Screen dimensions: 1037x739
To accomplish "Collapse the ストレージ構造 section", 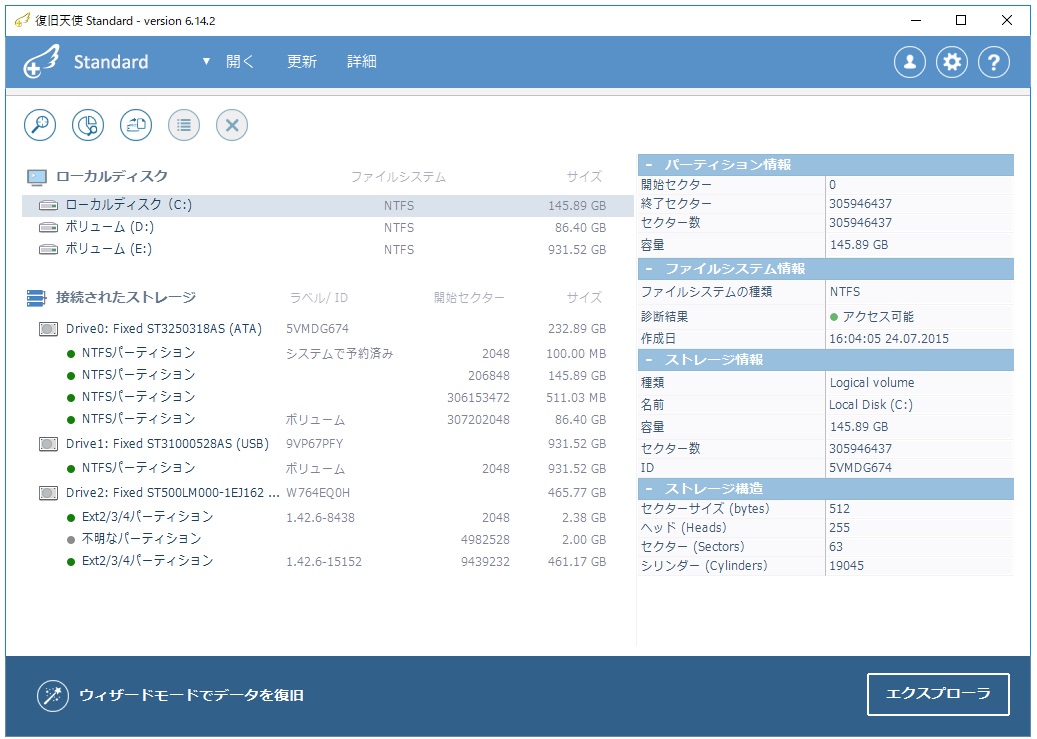I will tap(649, 489).
